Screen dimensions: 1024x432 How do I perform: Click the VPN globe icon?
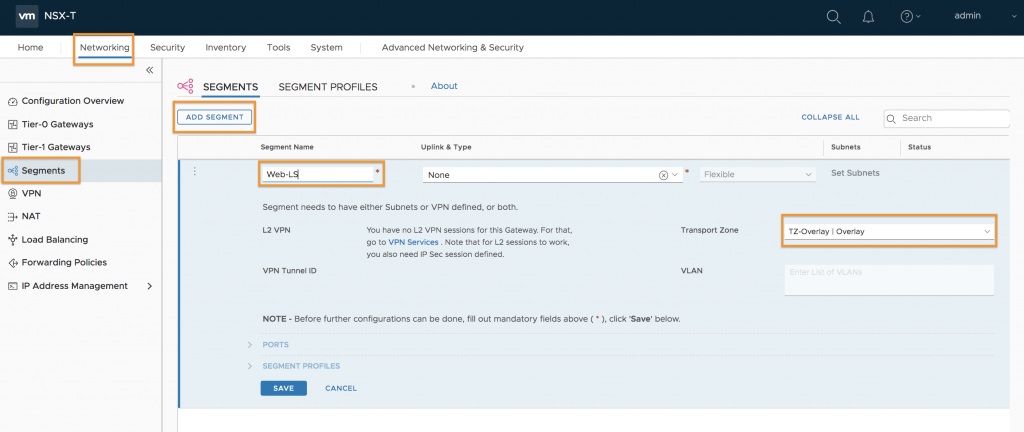click(x=12, y=194)
